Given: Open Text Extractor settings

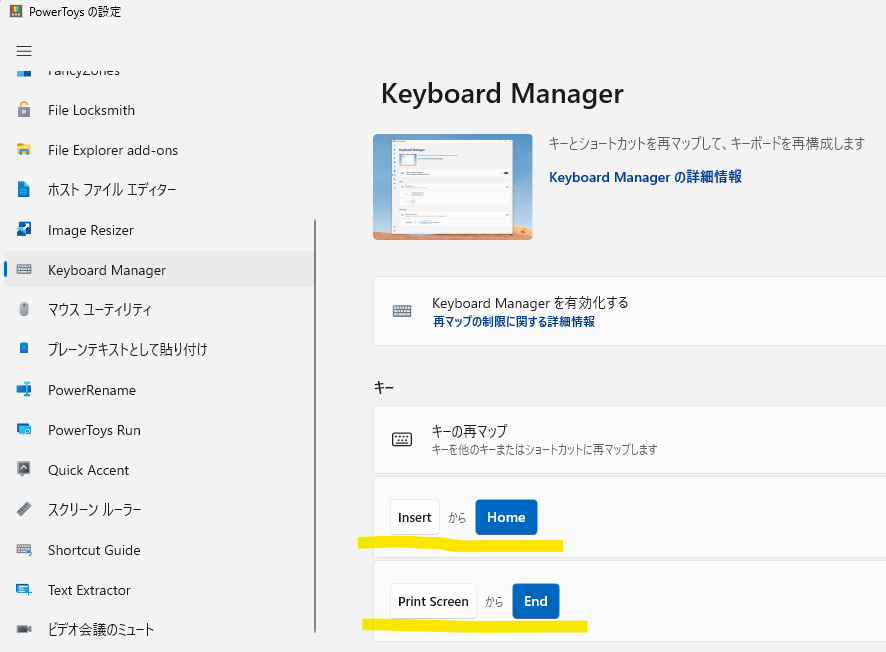Looking at the screenshot, I should [159, 590].
